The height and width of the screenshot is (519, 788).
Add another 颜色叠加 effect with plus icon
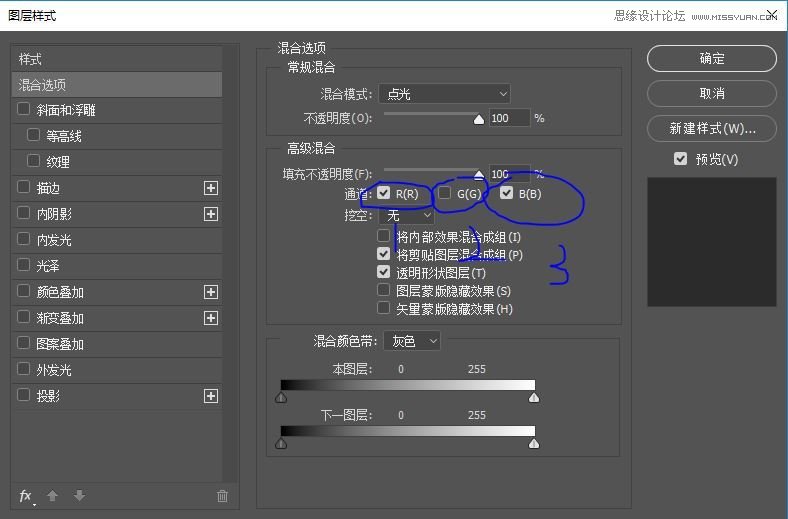(211, 292)
